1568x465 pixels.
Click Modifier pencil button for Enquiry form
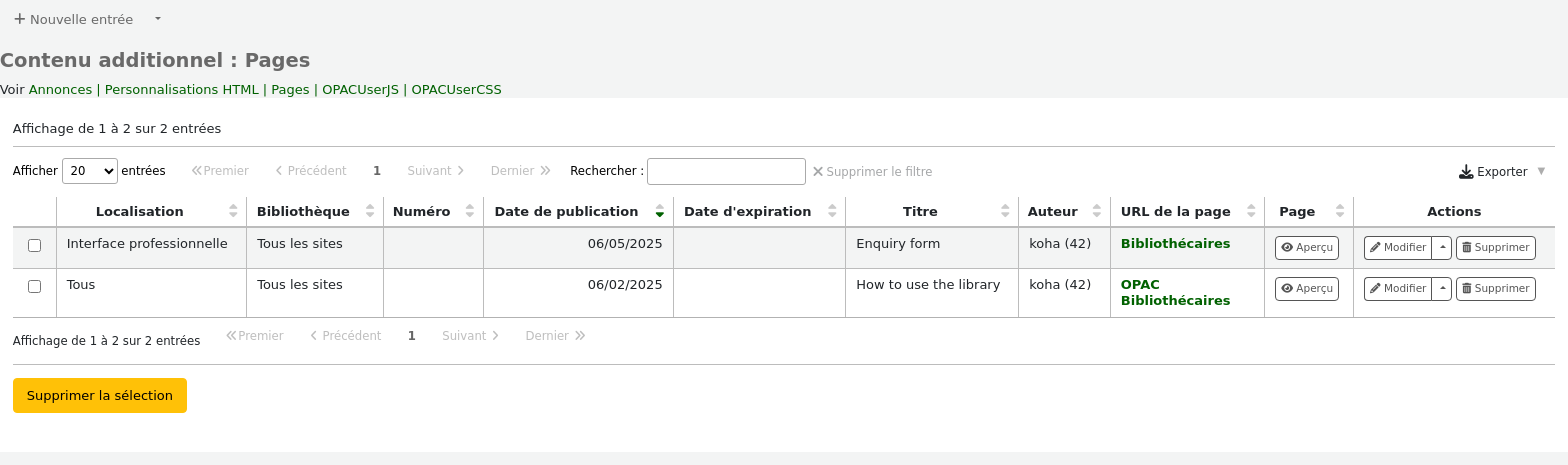pyautogui.click(x=1398, y=248)
